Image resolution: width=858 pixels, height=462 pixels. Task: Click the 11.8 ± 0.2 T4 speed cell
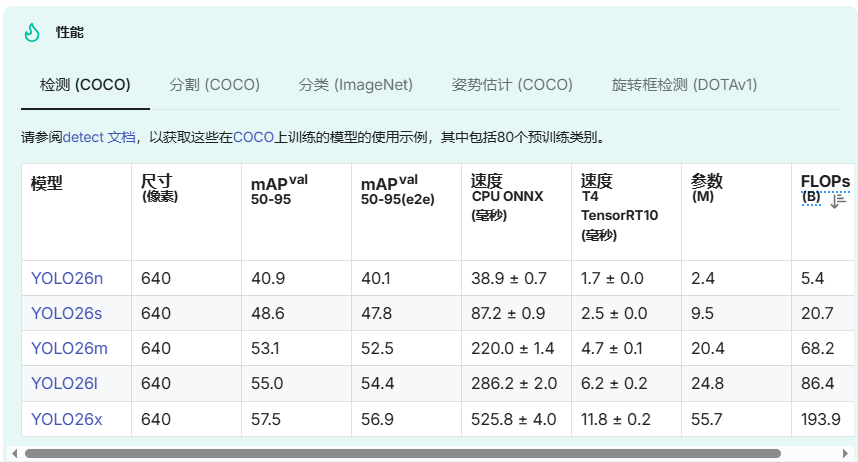click(627, 419)
